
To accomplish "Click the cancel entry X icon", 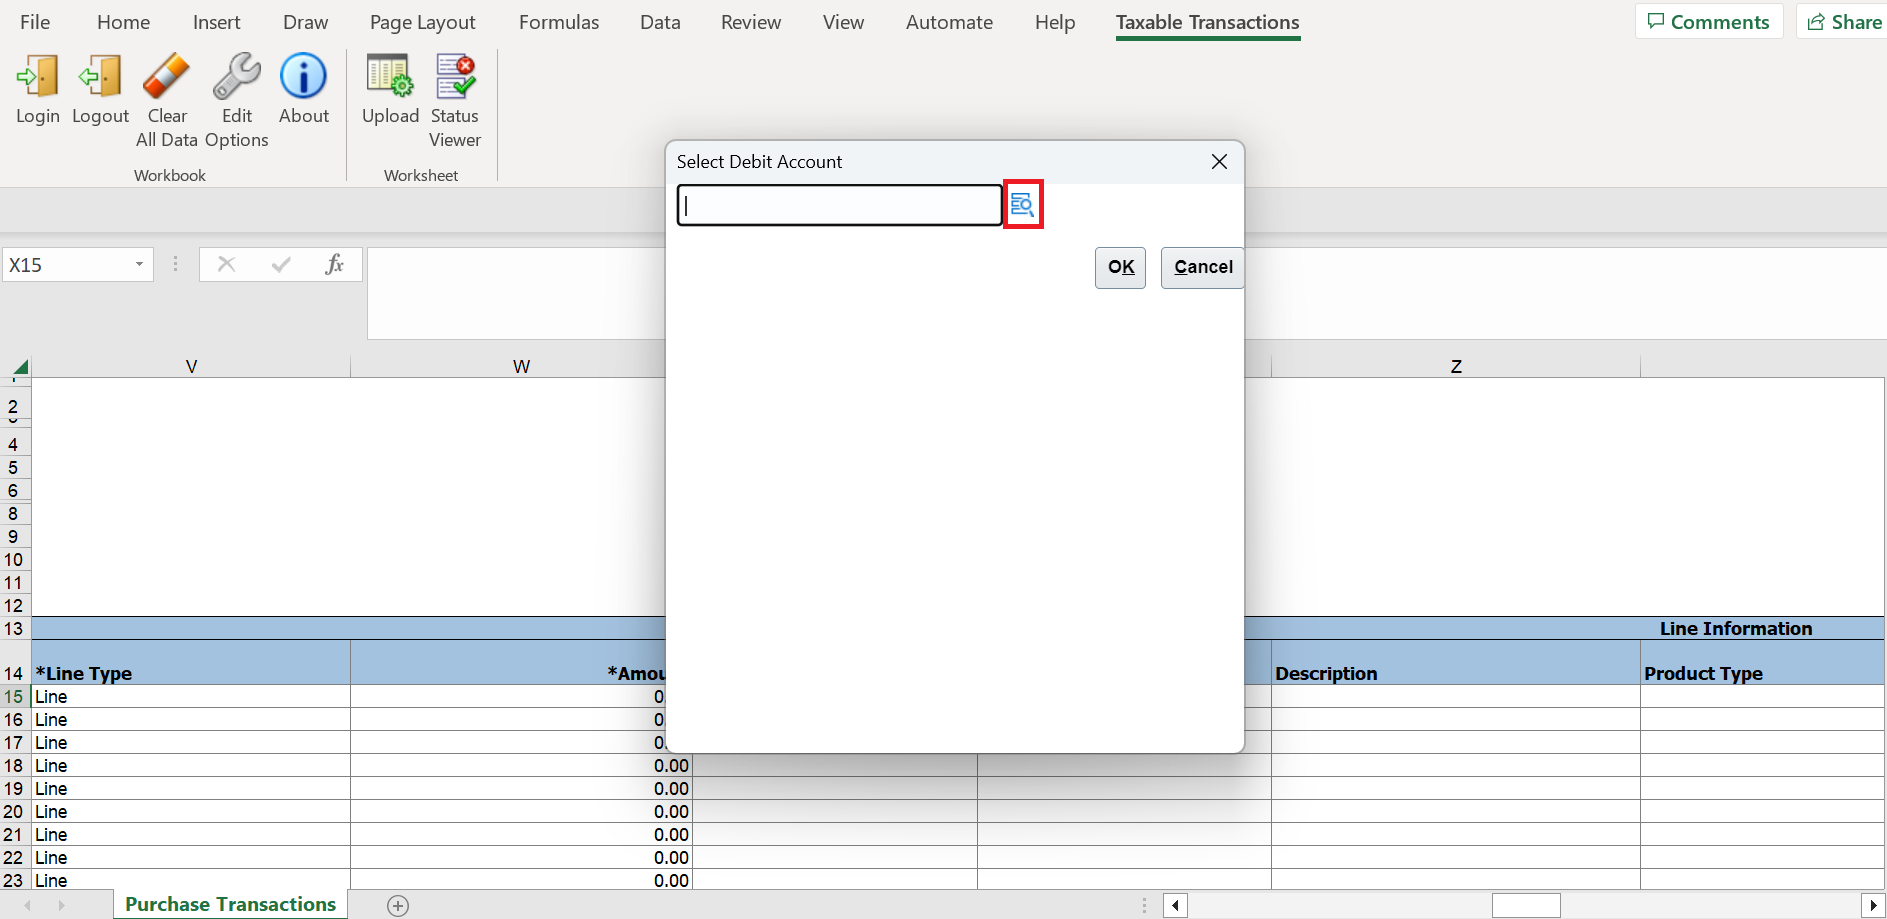I will click(x=225, y=264).
